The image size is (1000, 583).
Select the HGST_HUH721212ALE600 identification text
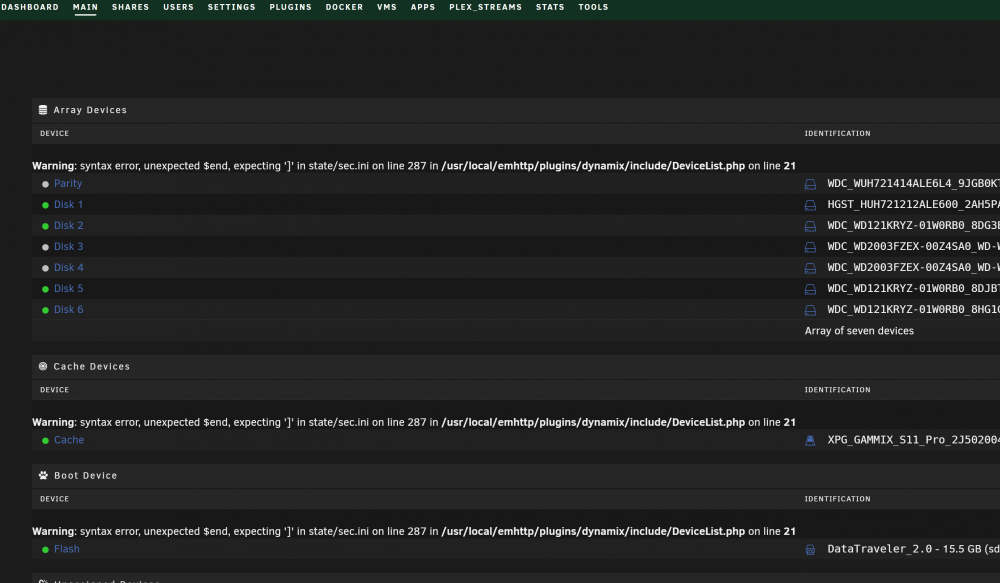913,204
